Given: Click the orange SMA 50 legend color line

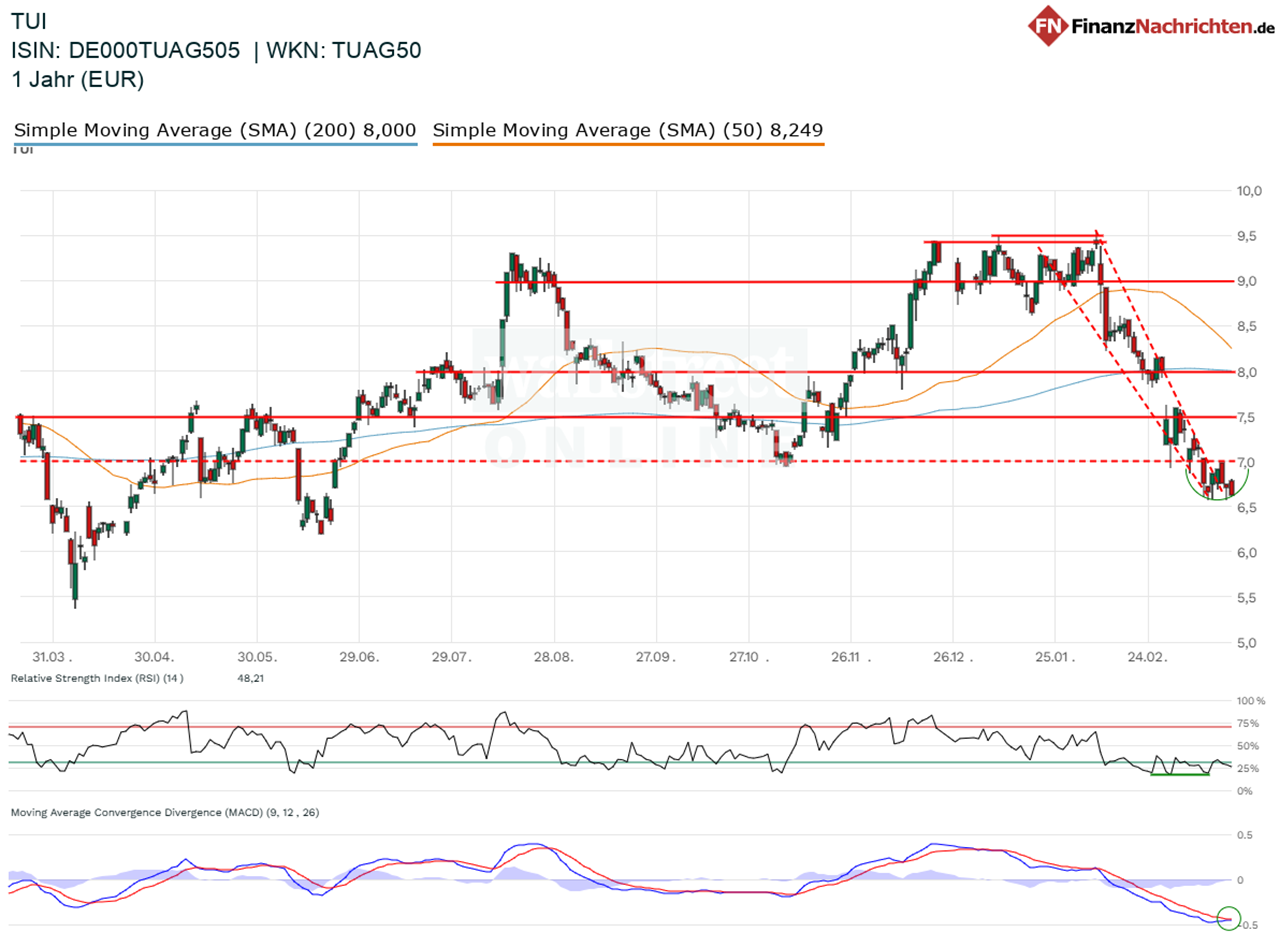Looking at the screenshot, I should (628, 145).
